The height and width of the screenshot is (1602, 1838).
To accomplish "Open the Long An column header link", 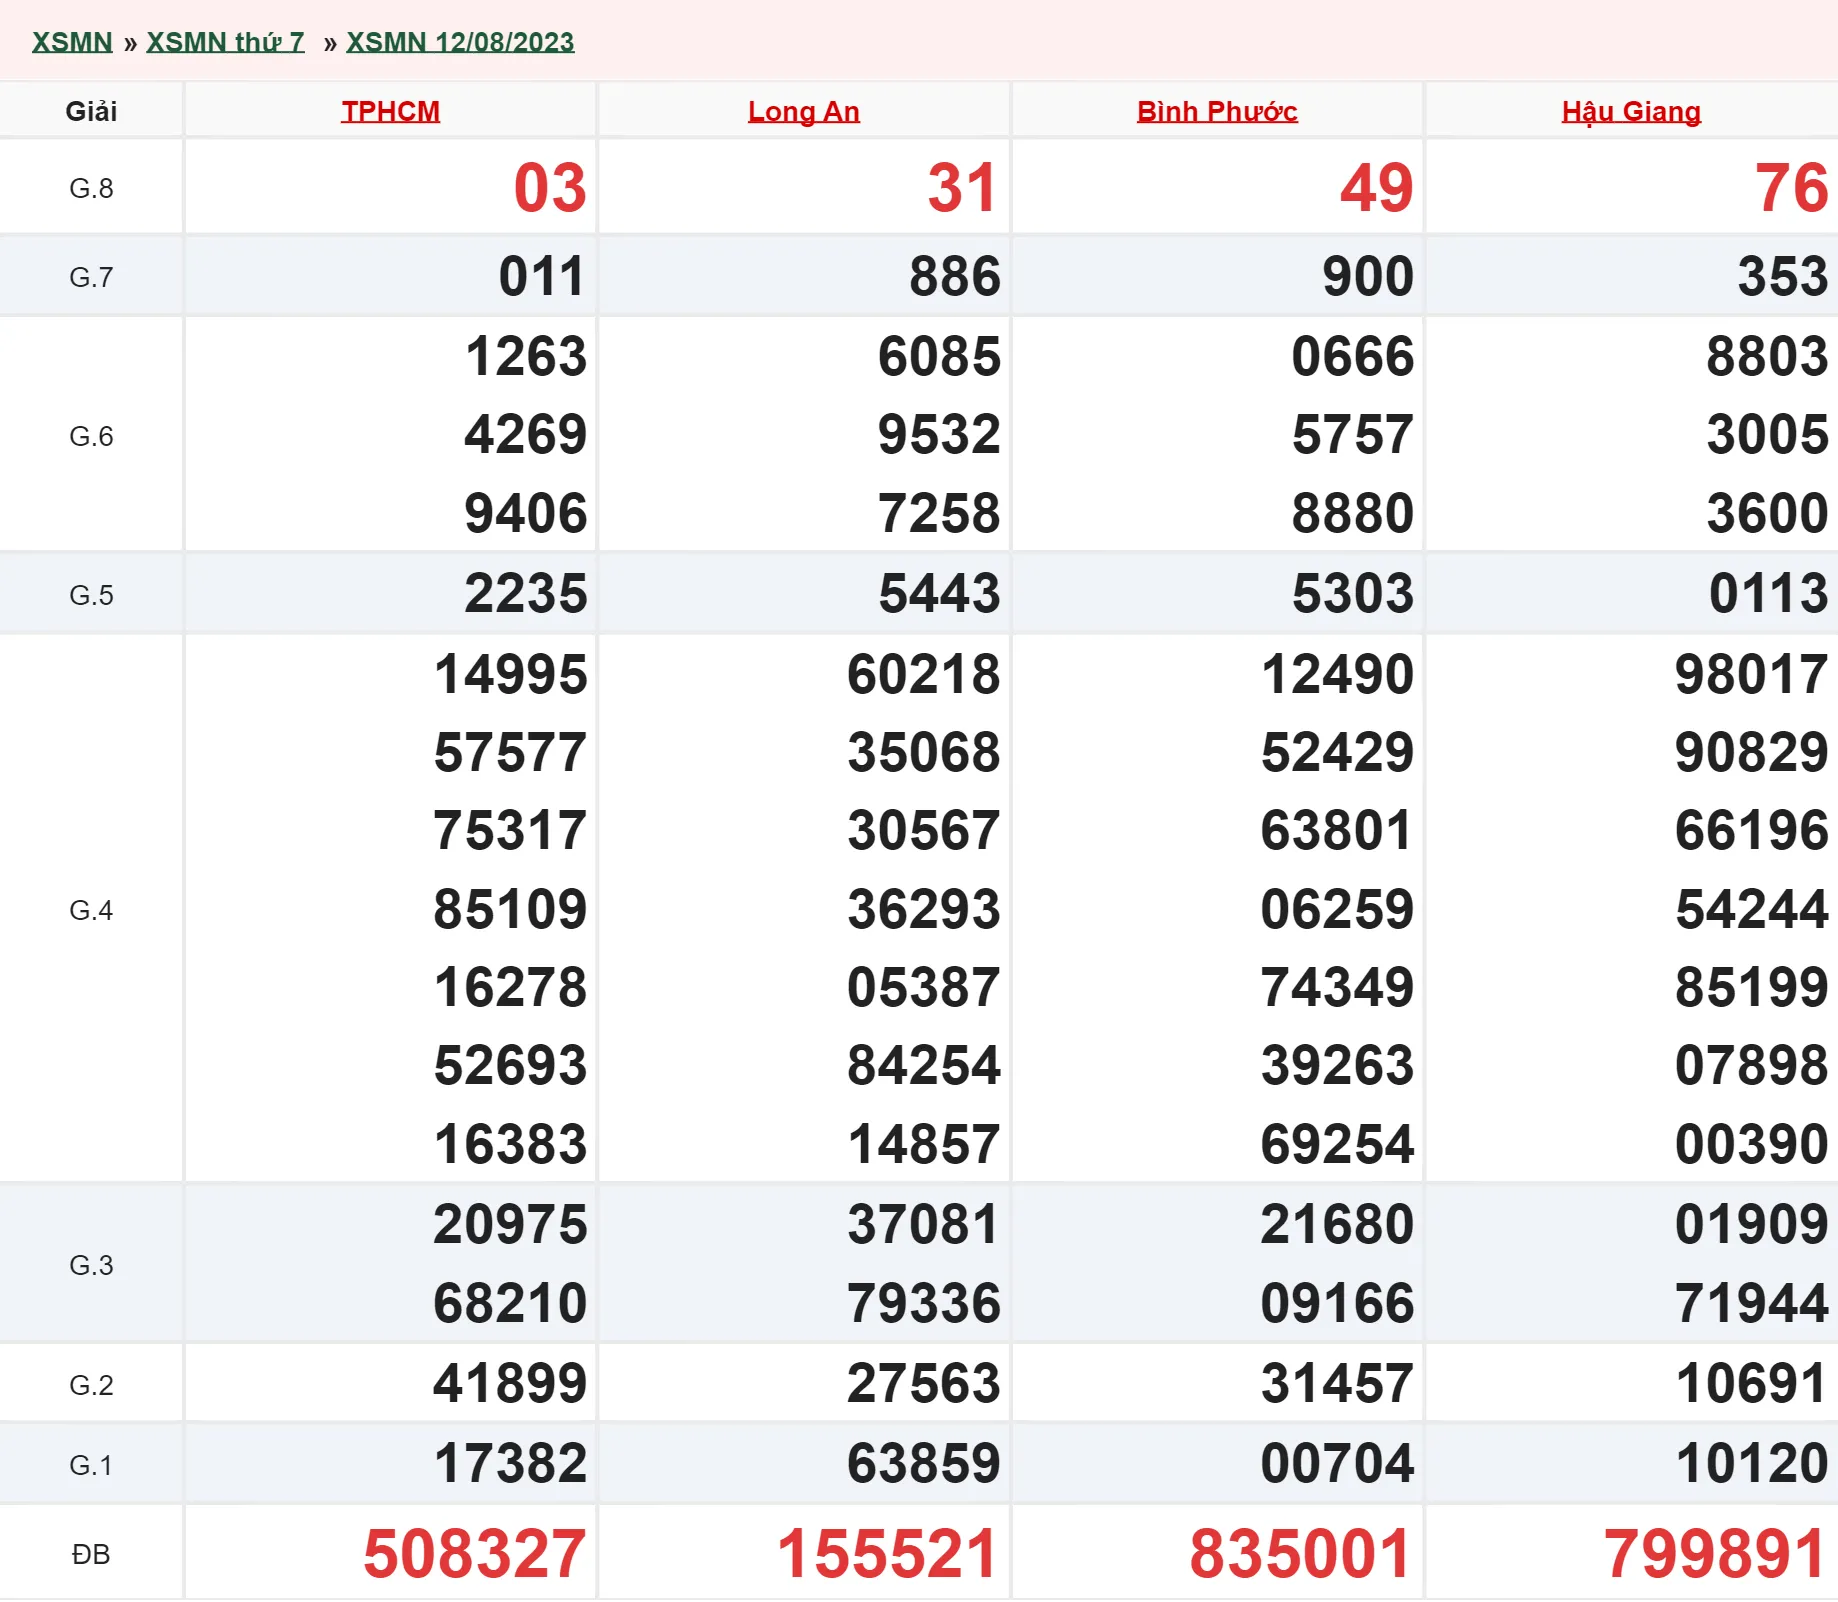I will (x=803, y=111).
